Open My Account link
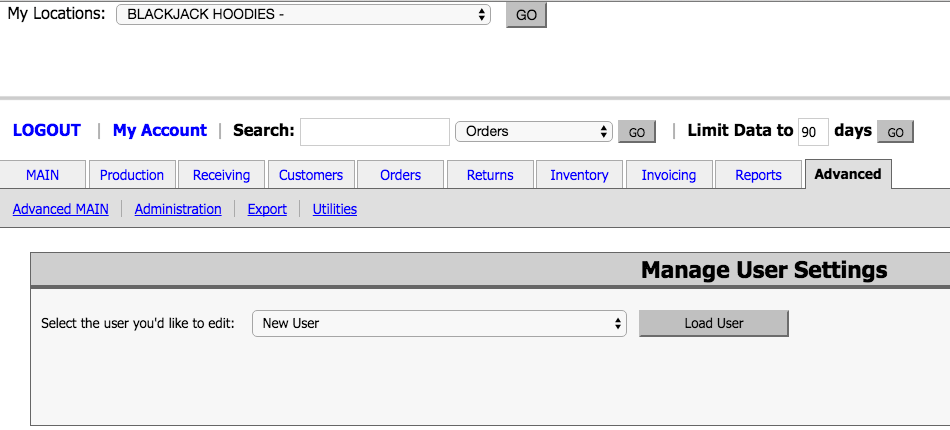Viewport: 950px width, 430px height. pyautogui.click(x=160, y=131)
